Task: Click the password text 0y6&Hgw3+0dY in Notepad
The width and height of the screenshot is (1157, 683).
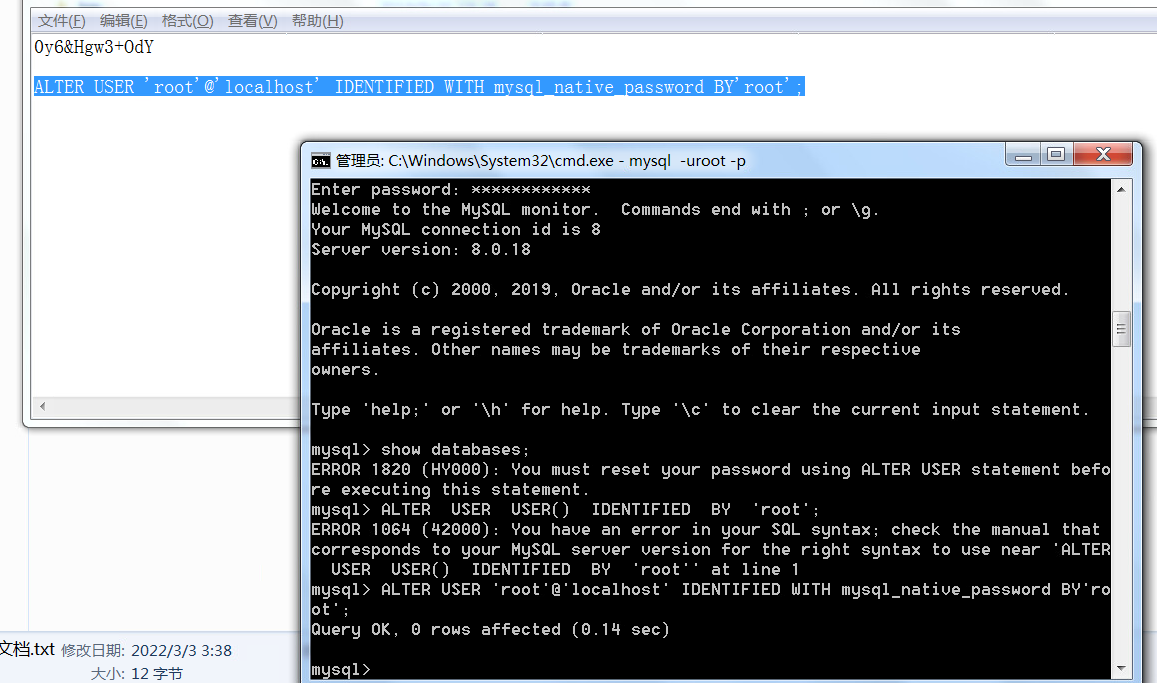Action: tap(94, 47)
